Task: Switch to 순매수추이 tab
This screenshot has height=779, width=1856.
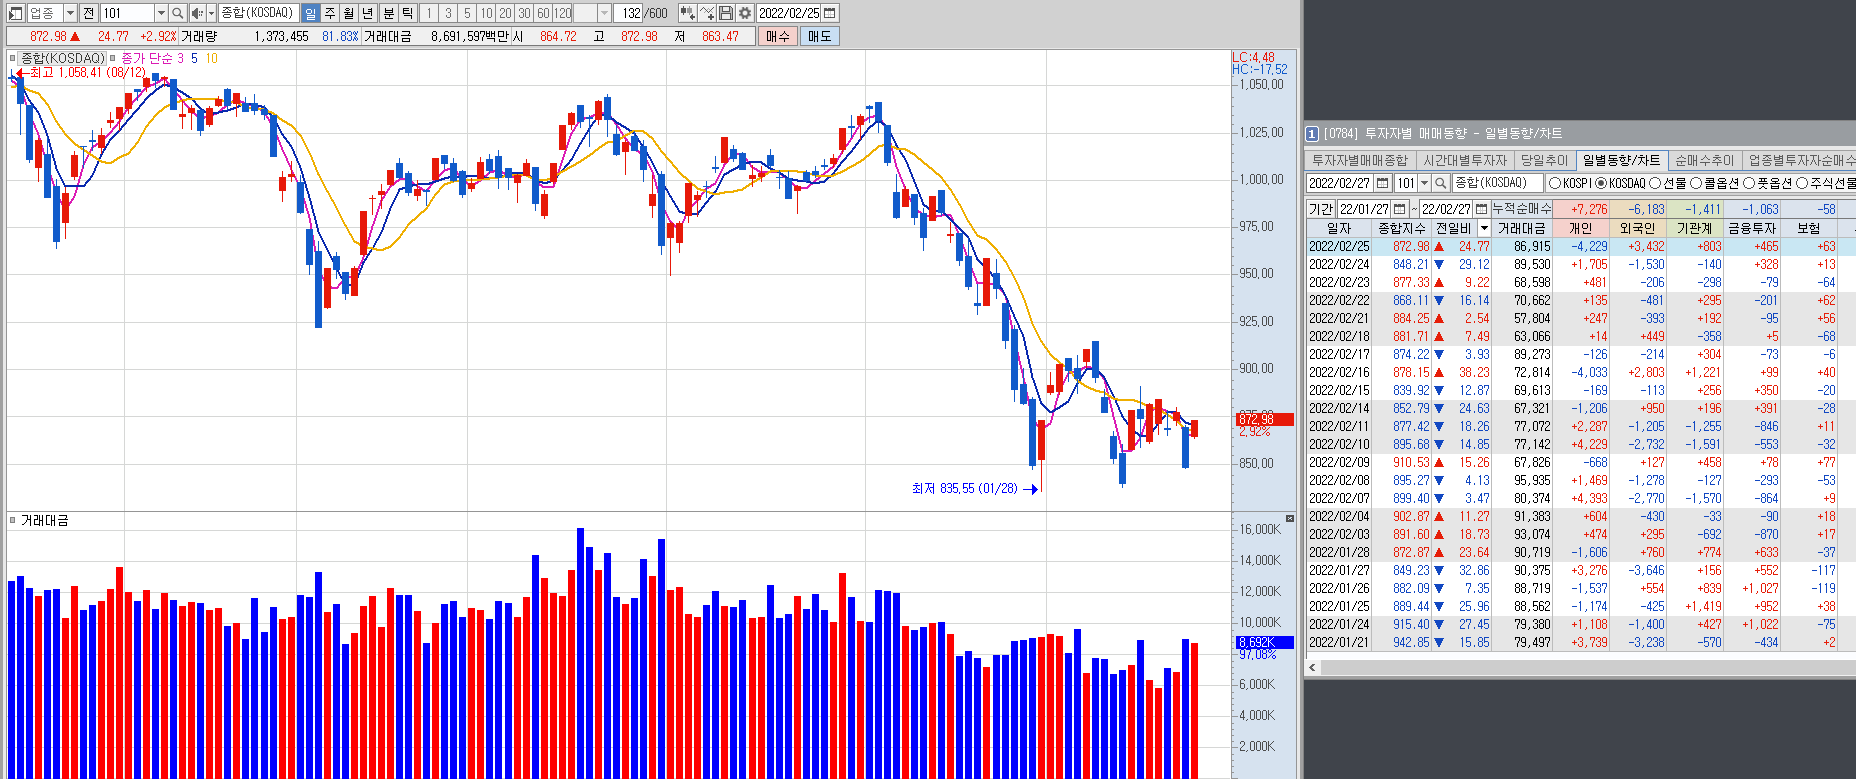Action: pyautogui.click(x=1704, y=160)
